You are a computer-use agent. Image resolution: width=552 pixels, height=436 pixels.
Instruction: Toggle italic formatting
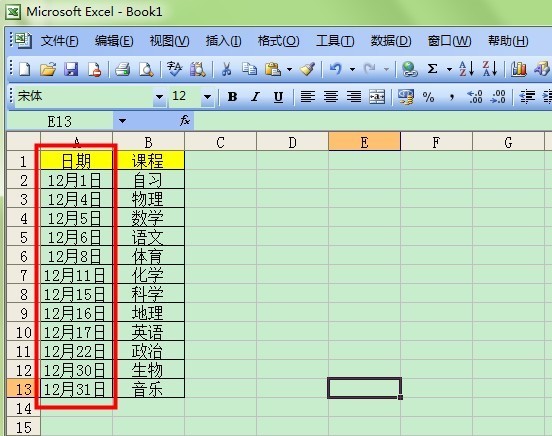click(256, 96)
